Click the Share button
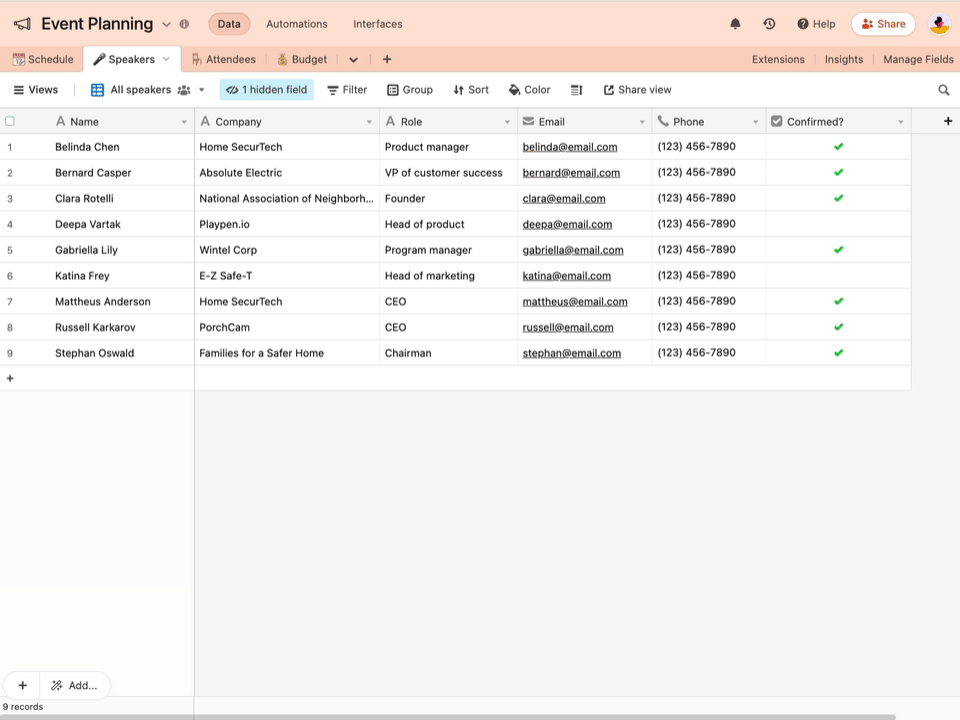Screen dimensions: 960x720 click(882, 23)
